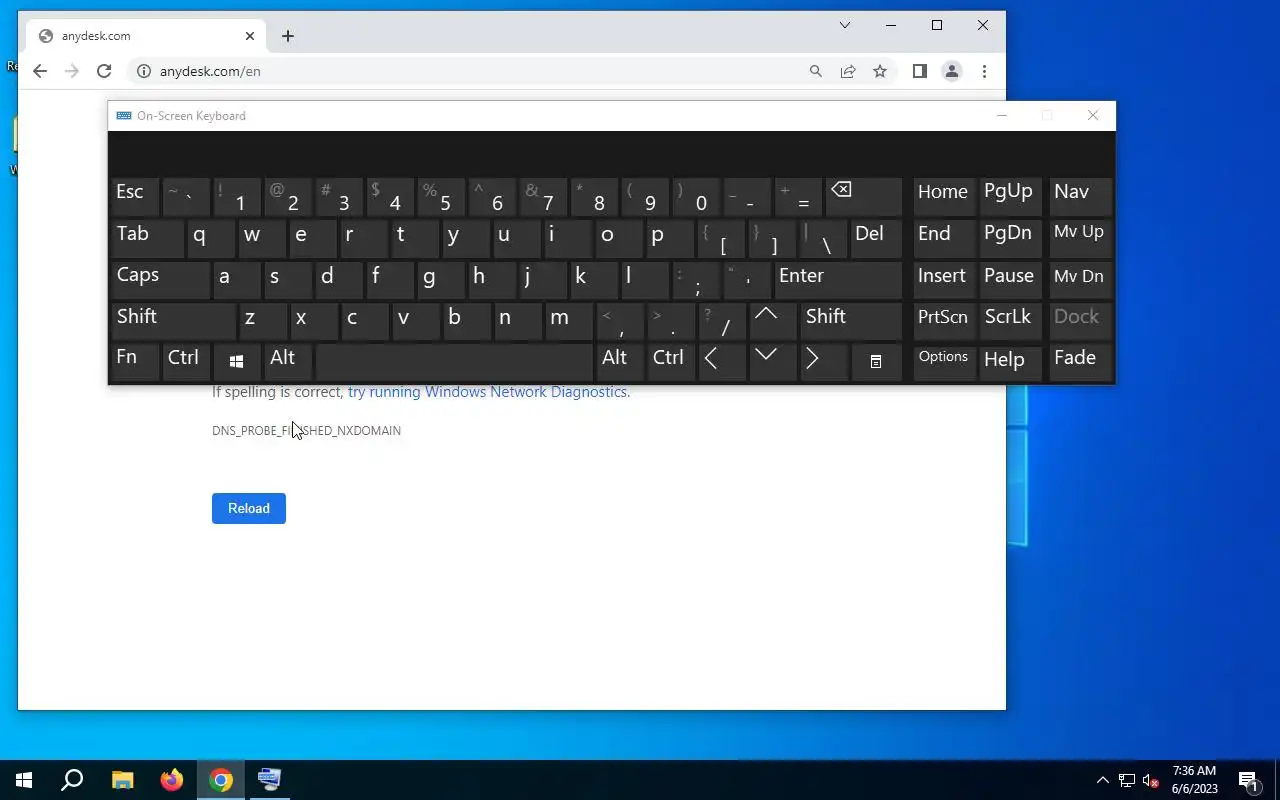Screen dimensions: 1280x800
Task: Click the On-Screen Keyboard taskbar icon
Action: pos(270,780)
